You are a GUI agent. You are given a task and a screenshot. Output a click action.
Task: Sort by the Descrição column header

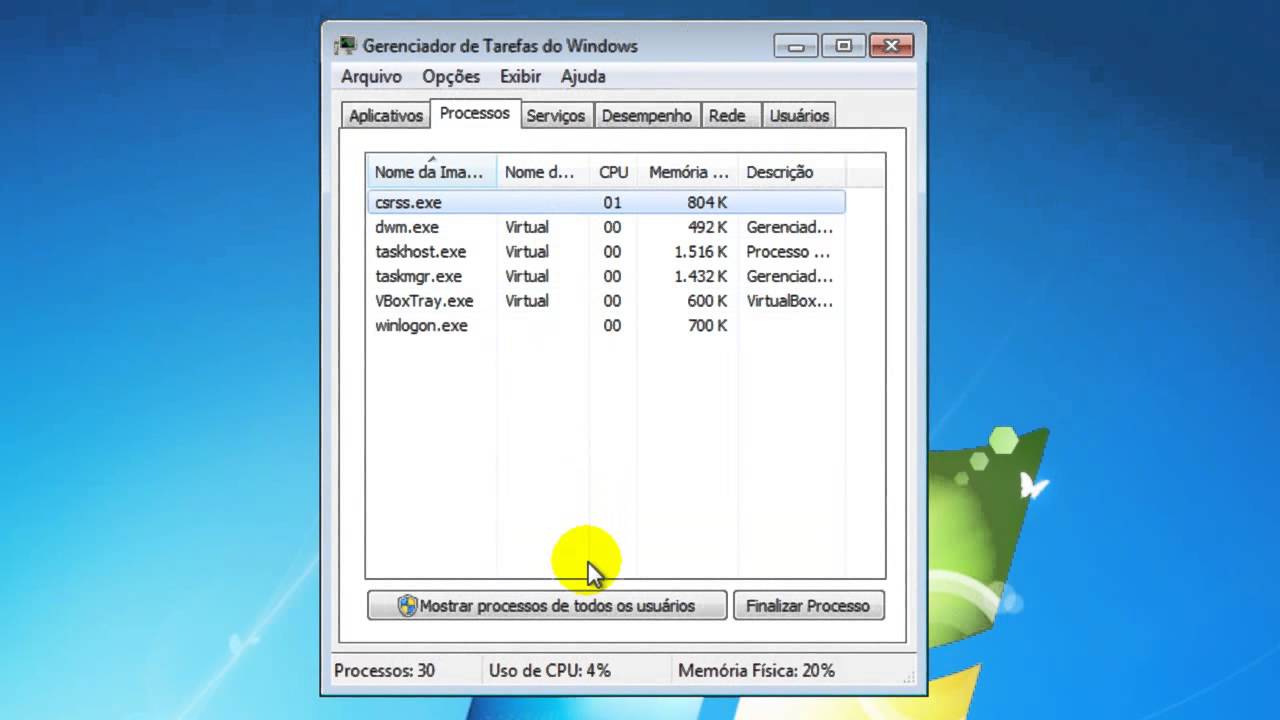point(791,172)
